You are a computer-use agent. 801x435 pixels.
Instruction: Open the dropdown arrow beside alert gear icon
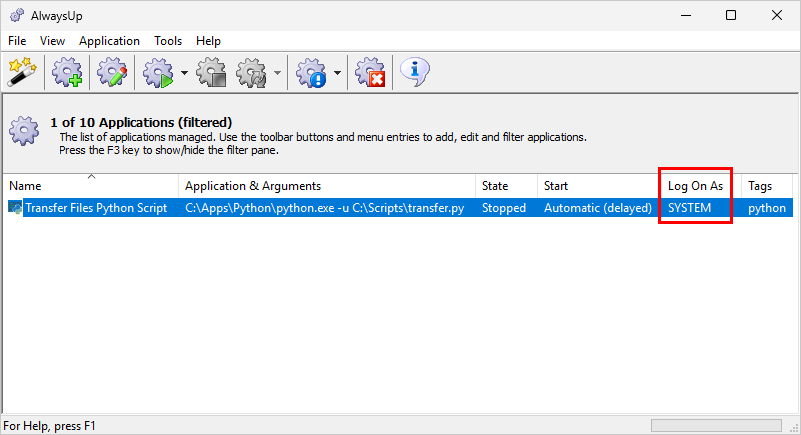(x=337, y=73)
